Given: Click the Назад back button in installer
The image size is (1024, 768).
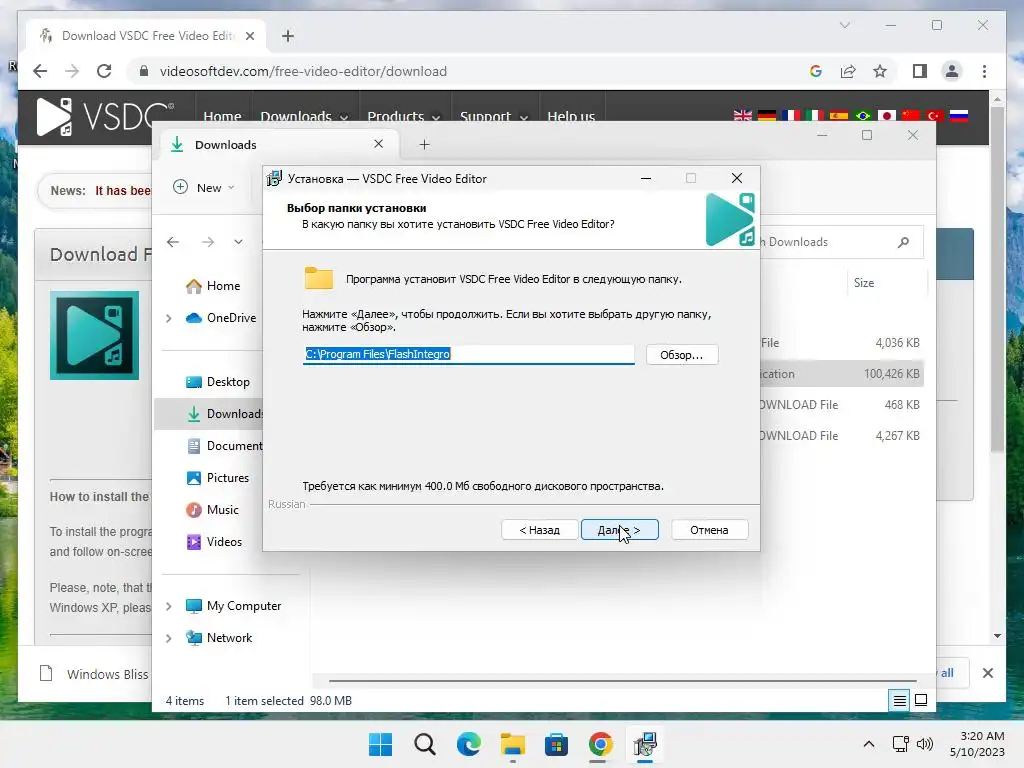Looking at the screenshot, I should pos(539,530).
